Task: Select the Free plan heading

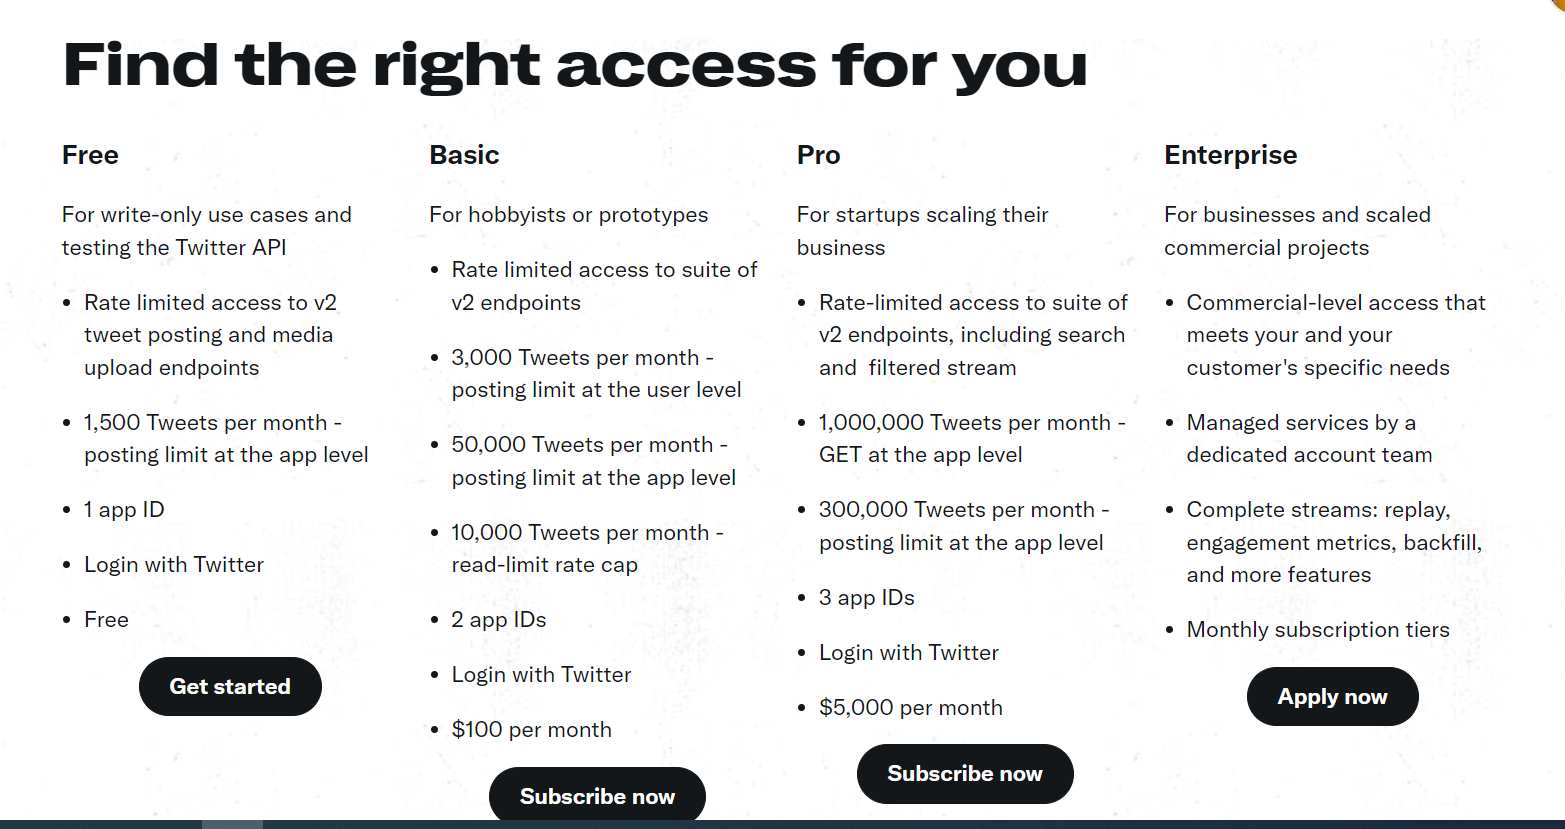Action: [x=90, y=155]
